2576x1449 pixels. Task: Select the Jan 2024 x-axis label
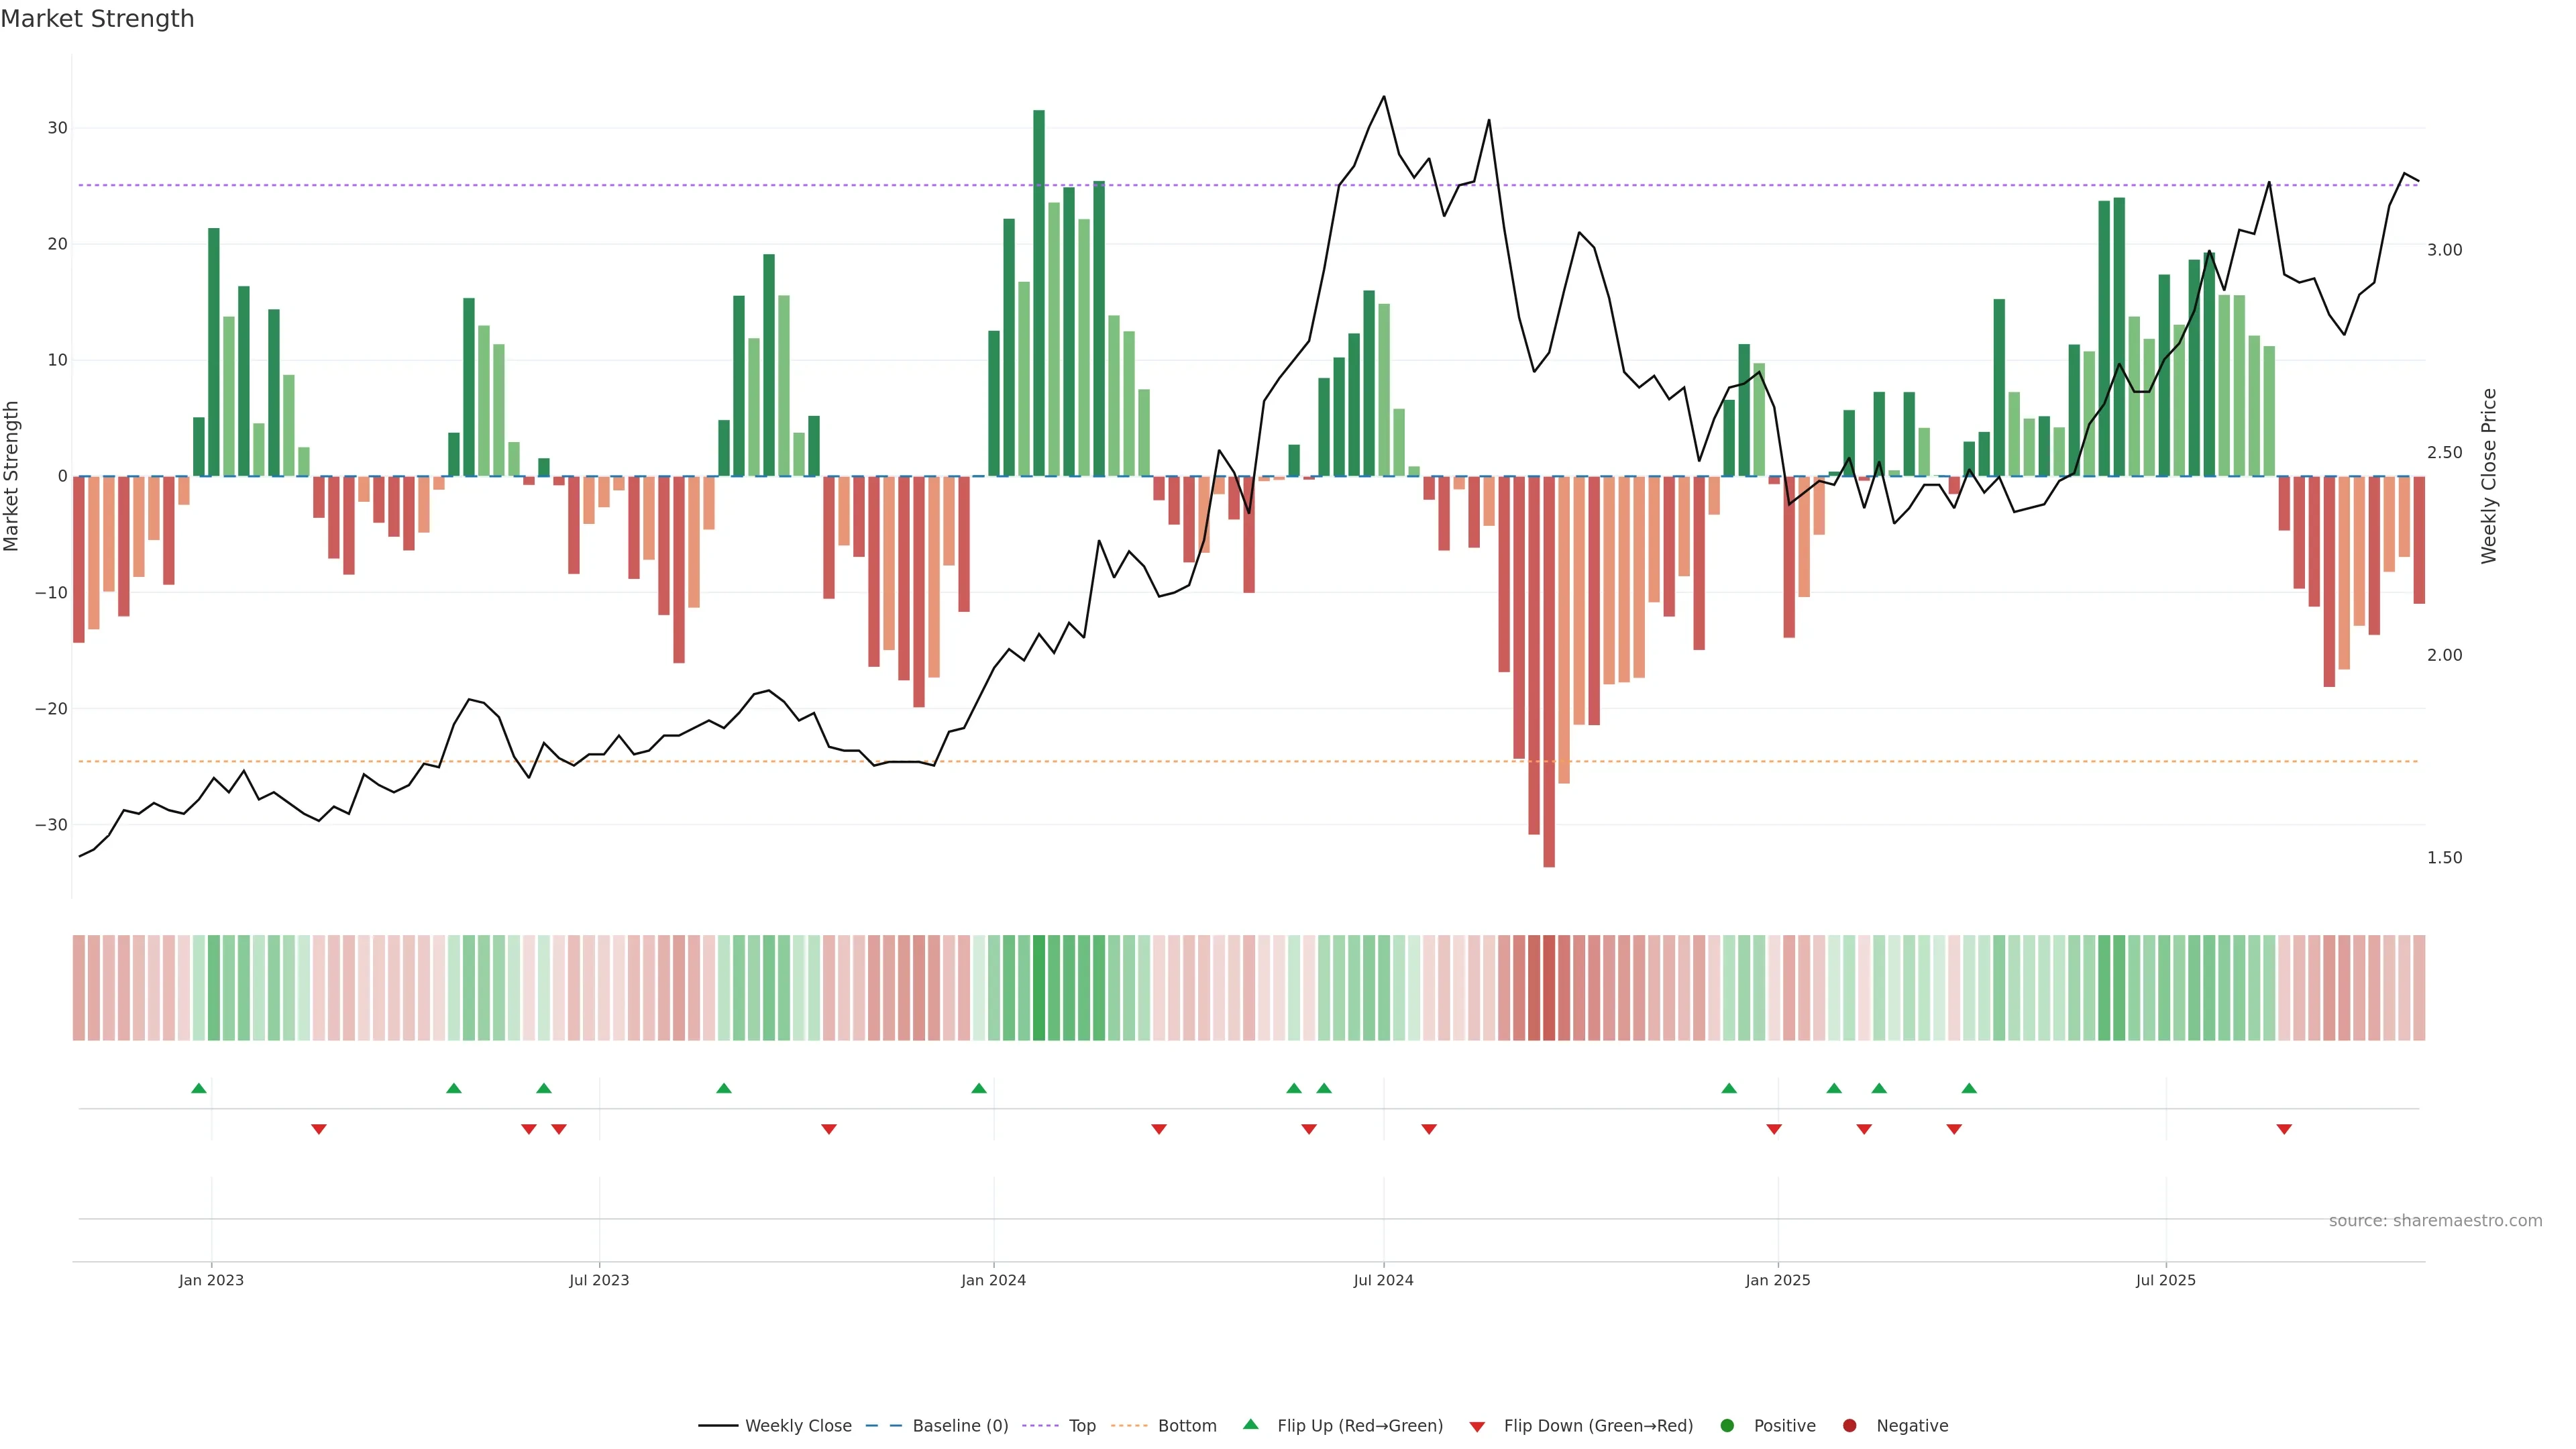click(993, 1280)
